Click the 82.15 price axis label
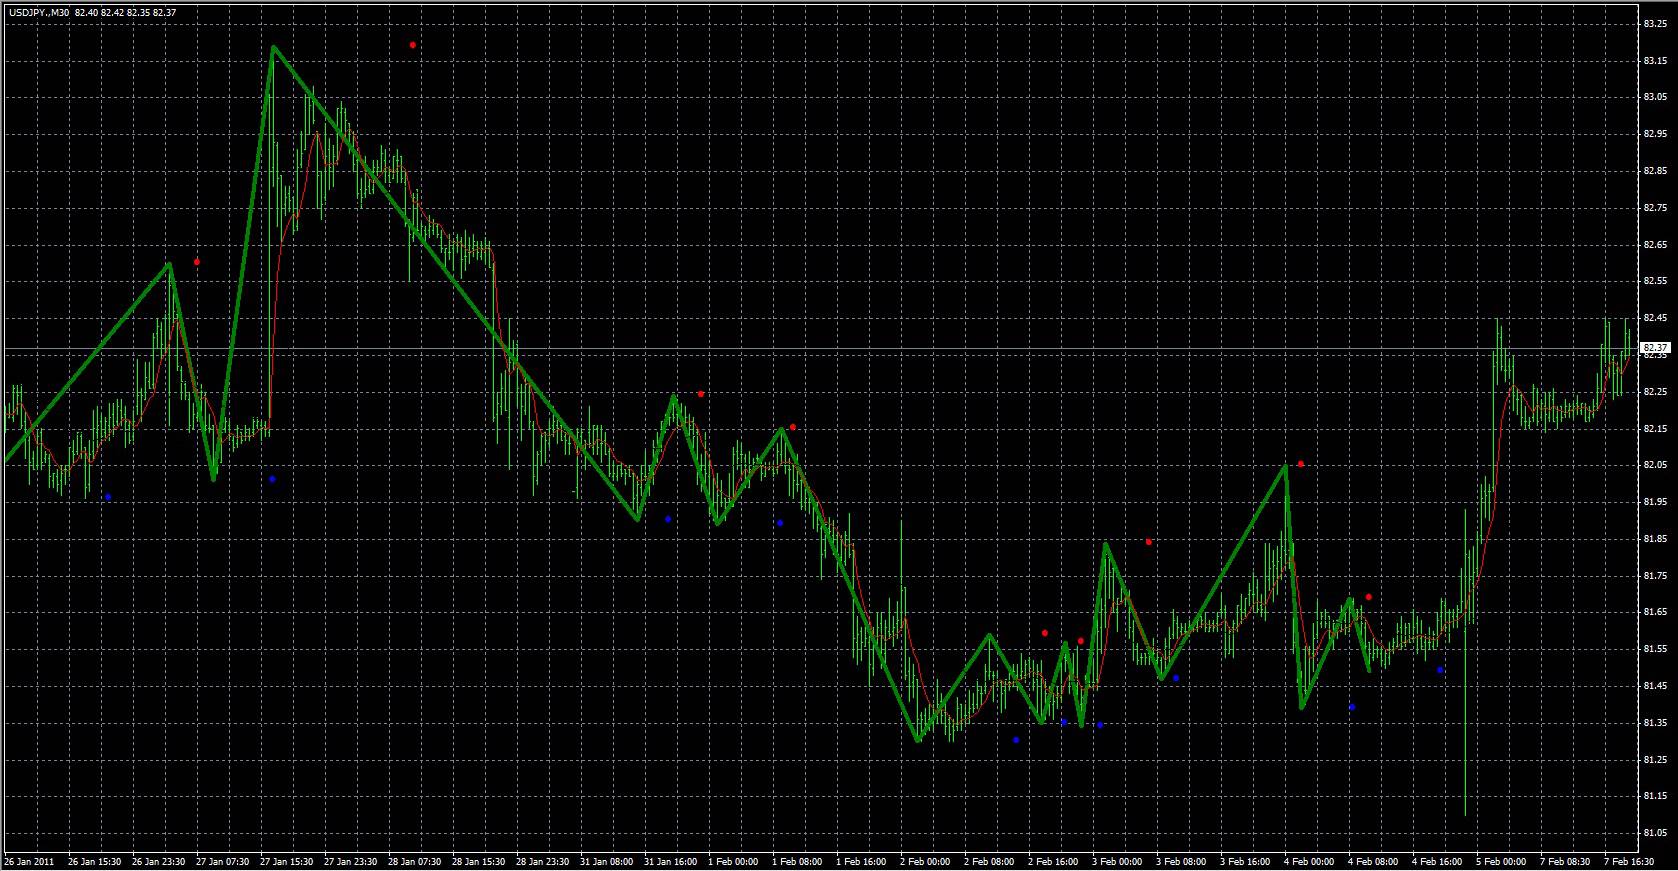Screen dimensions: 1678x871 click(1654, 429)
